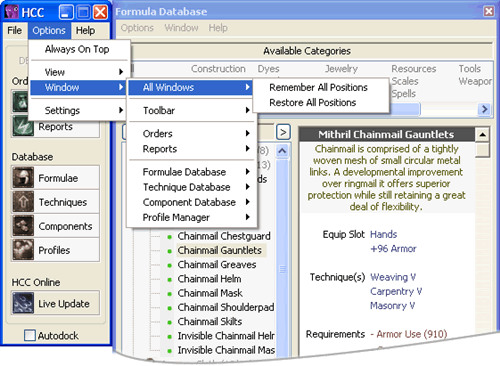Expand the View submenu arrow

(121, 72)
